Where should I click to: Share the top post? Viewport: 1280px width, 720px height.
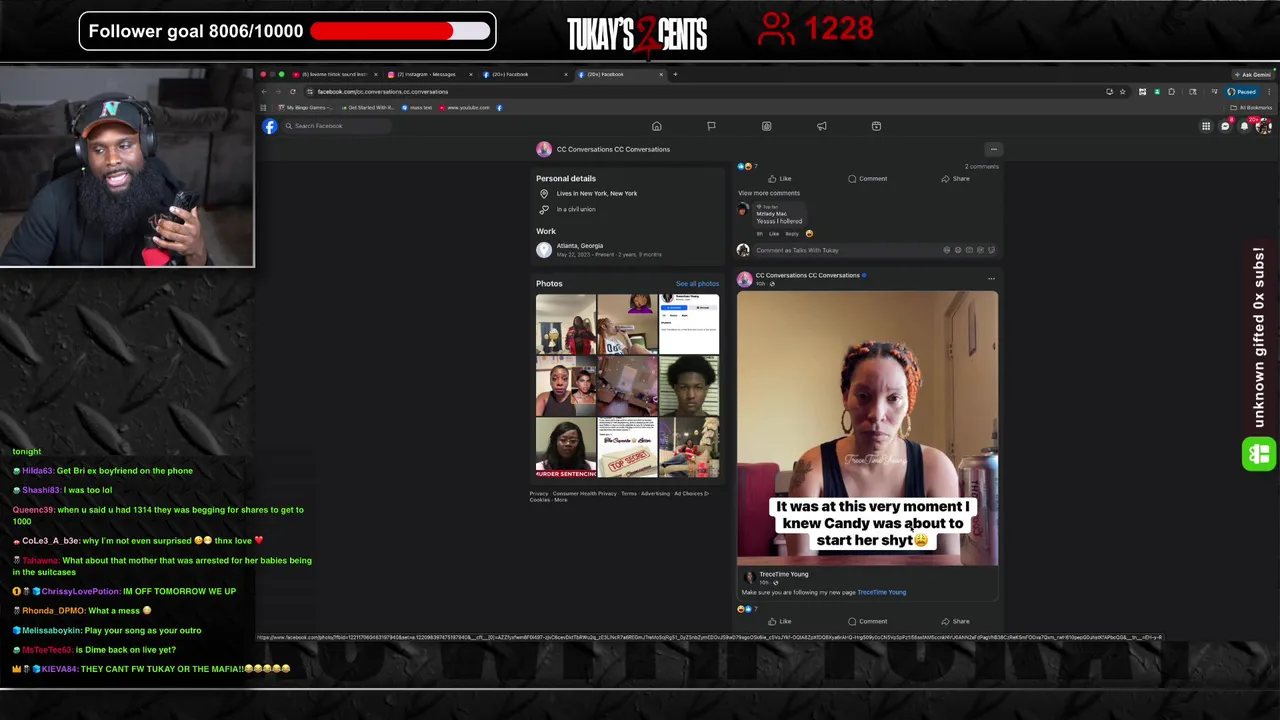click(x=955, y=179)
